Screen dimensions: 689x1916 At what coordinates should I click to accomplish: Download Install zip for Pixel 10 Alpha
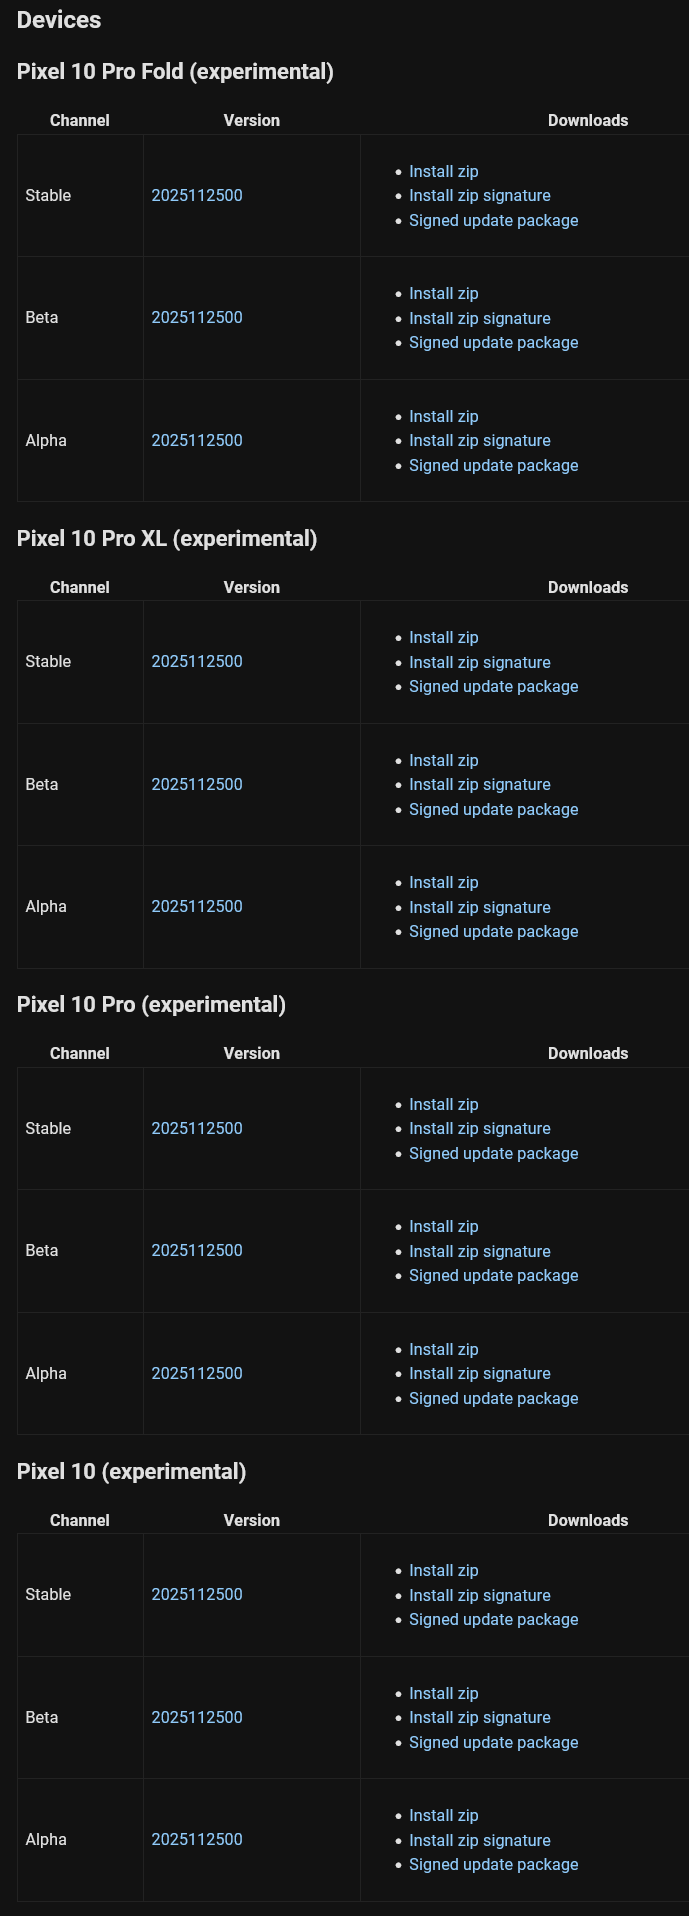tap(443, 1815)
